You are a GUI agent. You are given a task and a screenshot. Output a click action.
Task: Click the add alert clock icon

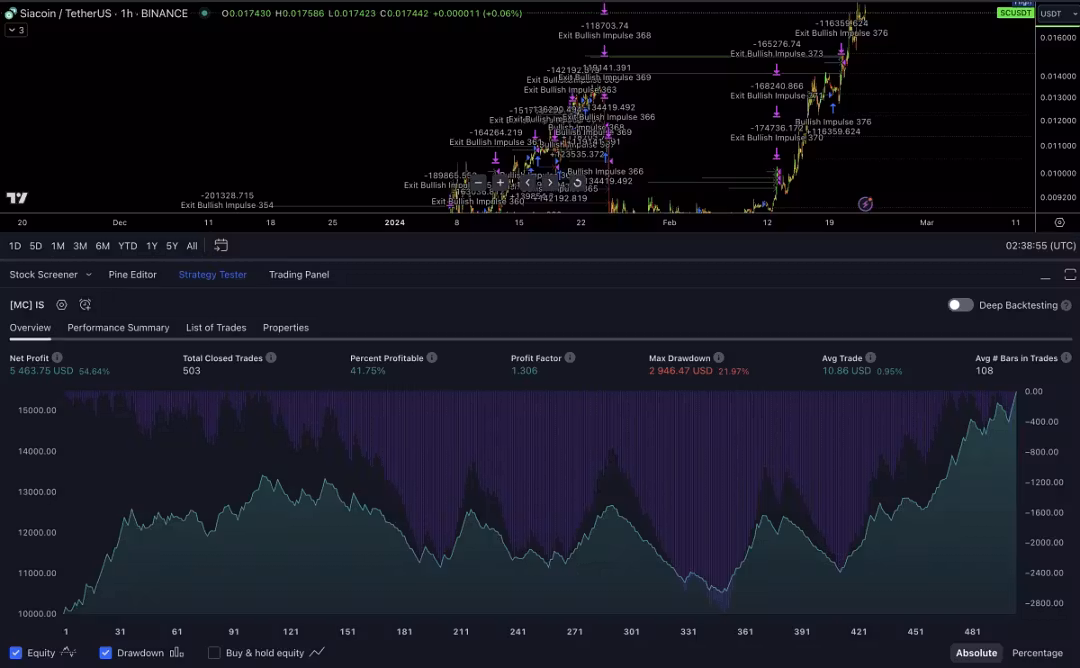[85, 305]
